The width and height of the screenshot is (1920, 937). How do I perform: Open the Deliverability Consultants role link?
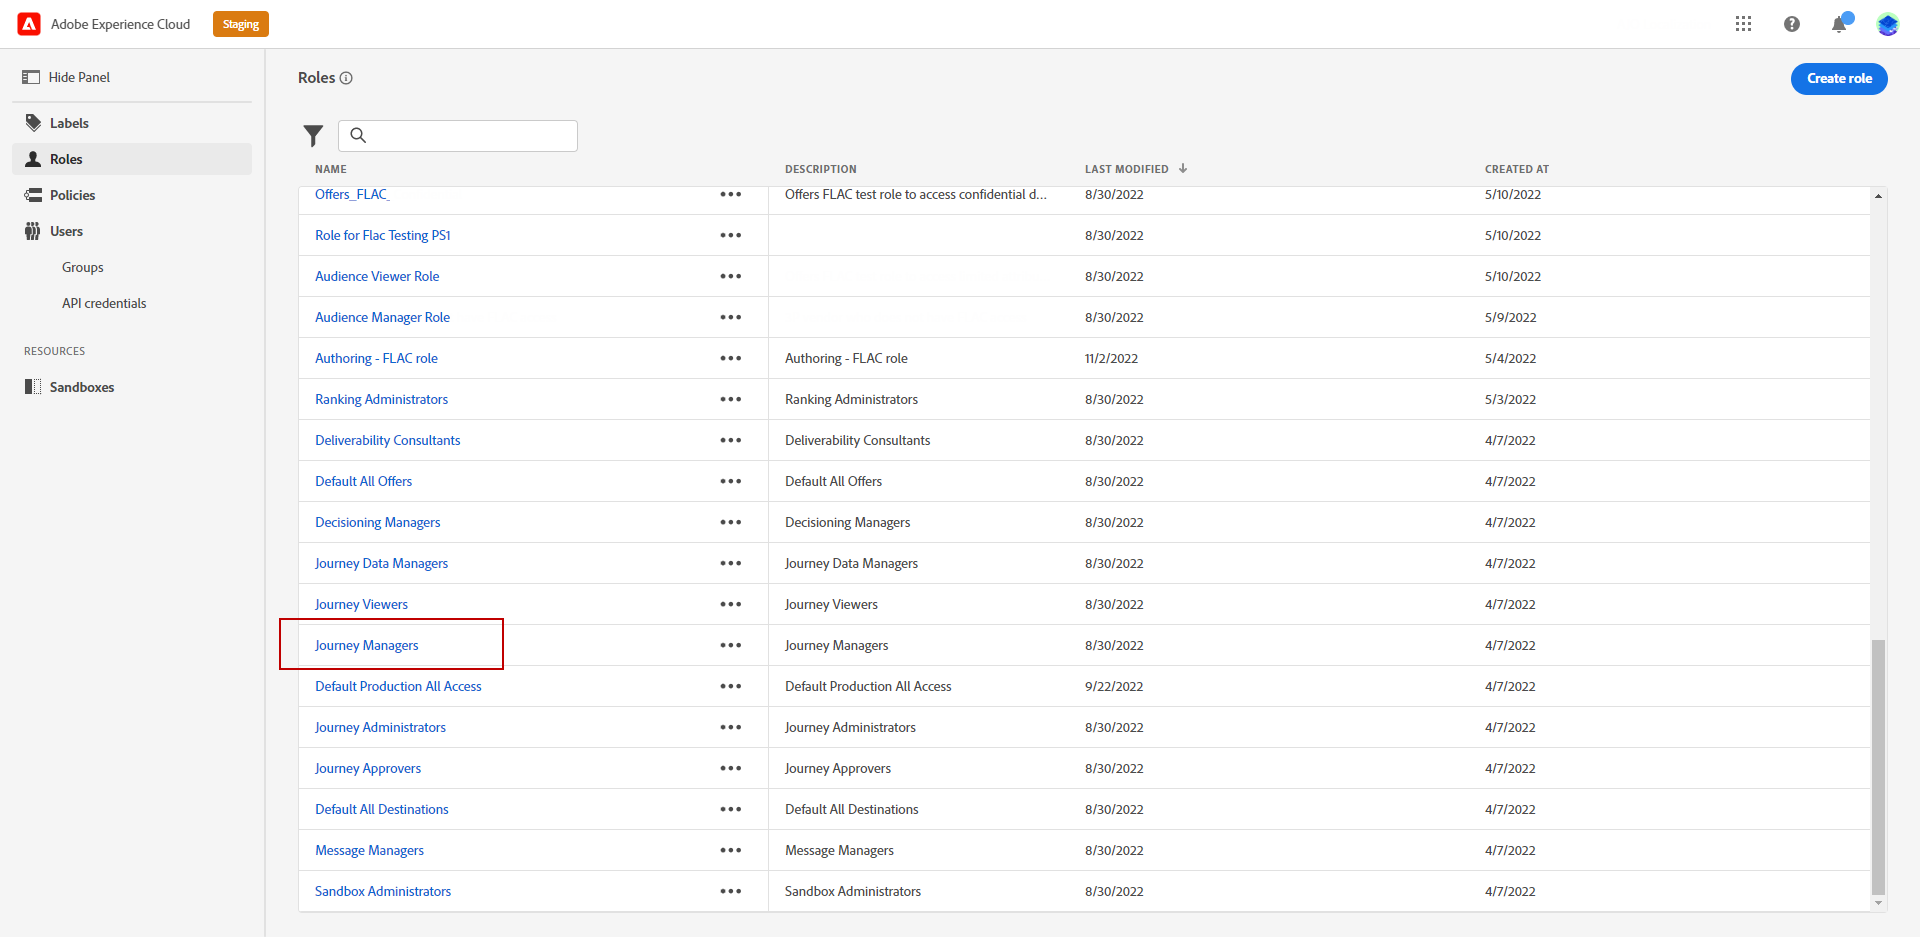pyautogui.click(x=388, y=440)
